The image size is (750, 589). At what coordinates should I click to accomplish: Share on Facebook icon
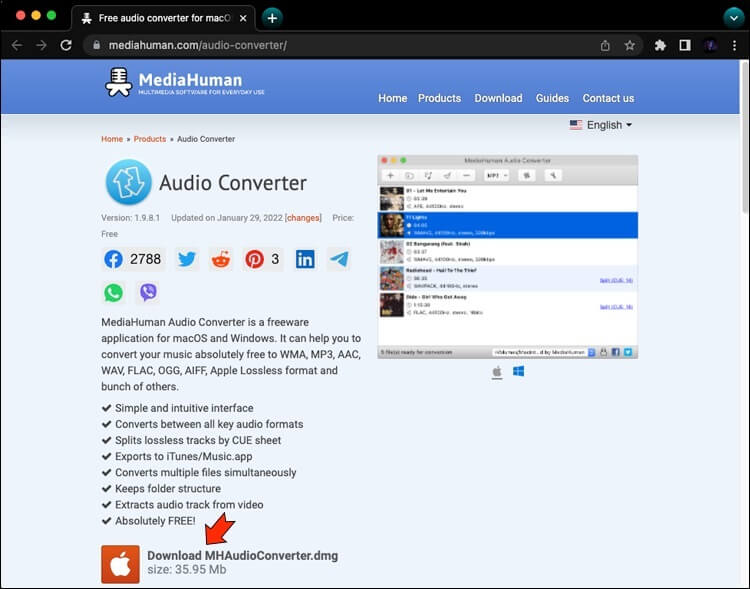[x=113, y=259]
